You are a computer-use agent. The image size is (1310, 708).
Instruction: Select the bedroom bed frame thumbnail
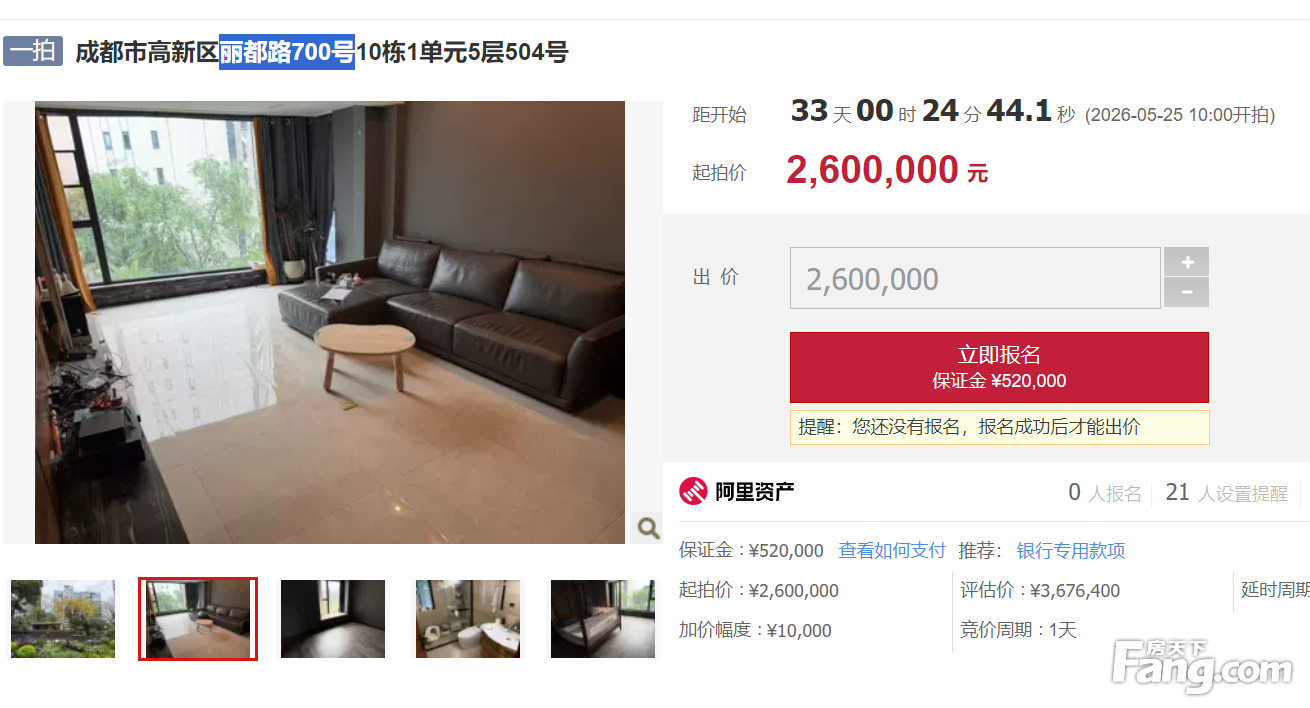(x=603, y=619)
